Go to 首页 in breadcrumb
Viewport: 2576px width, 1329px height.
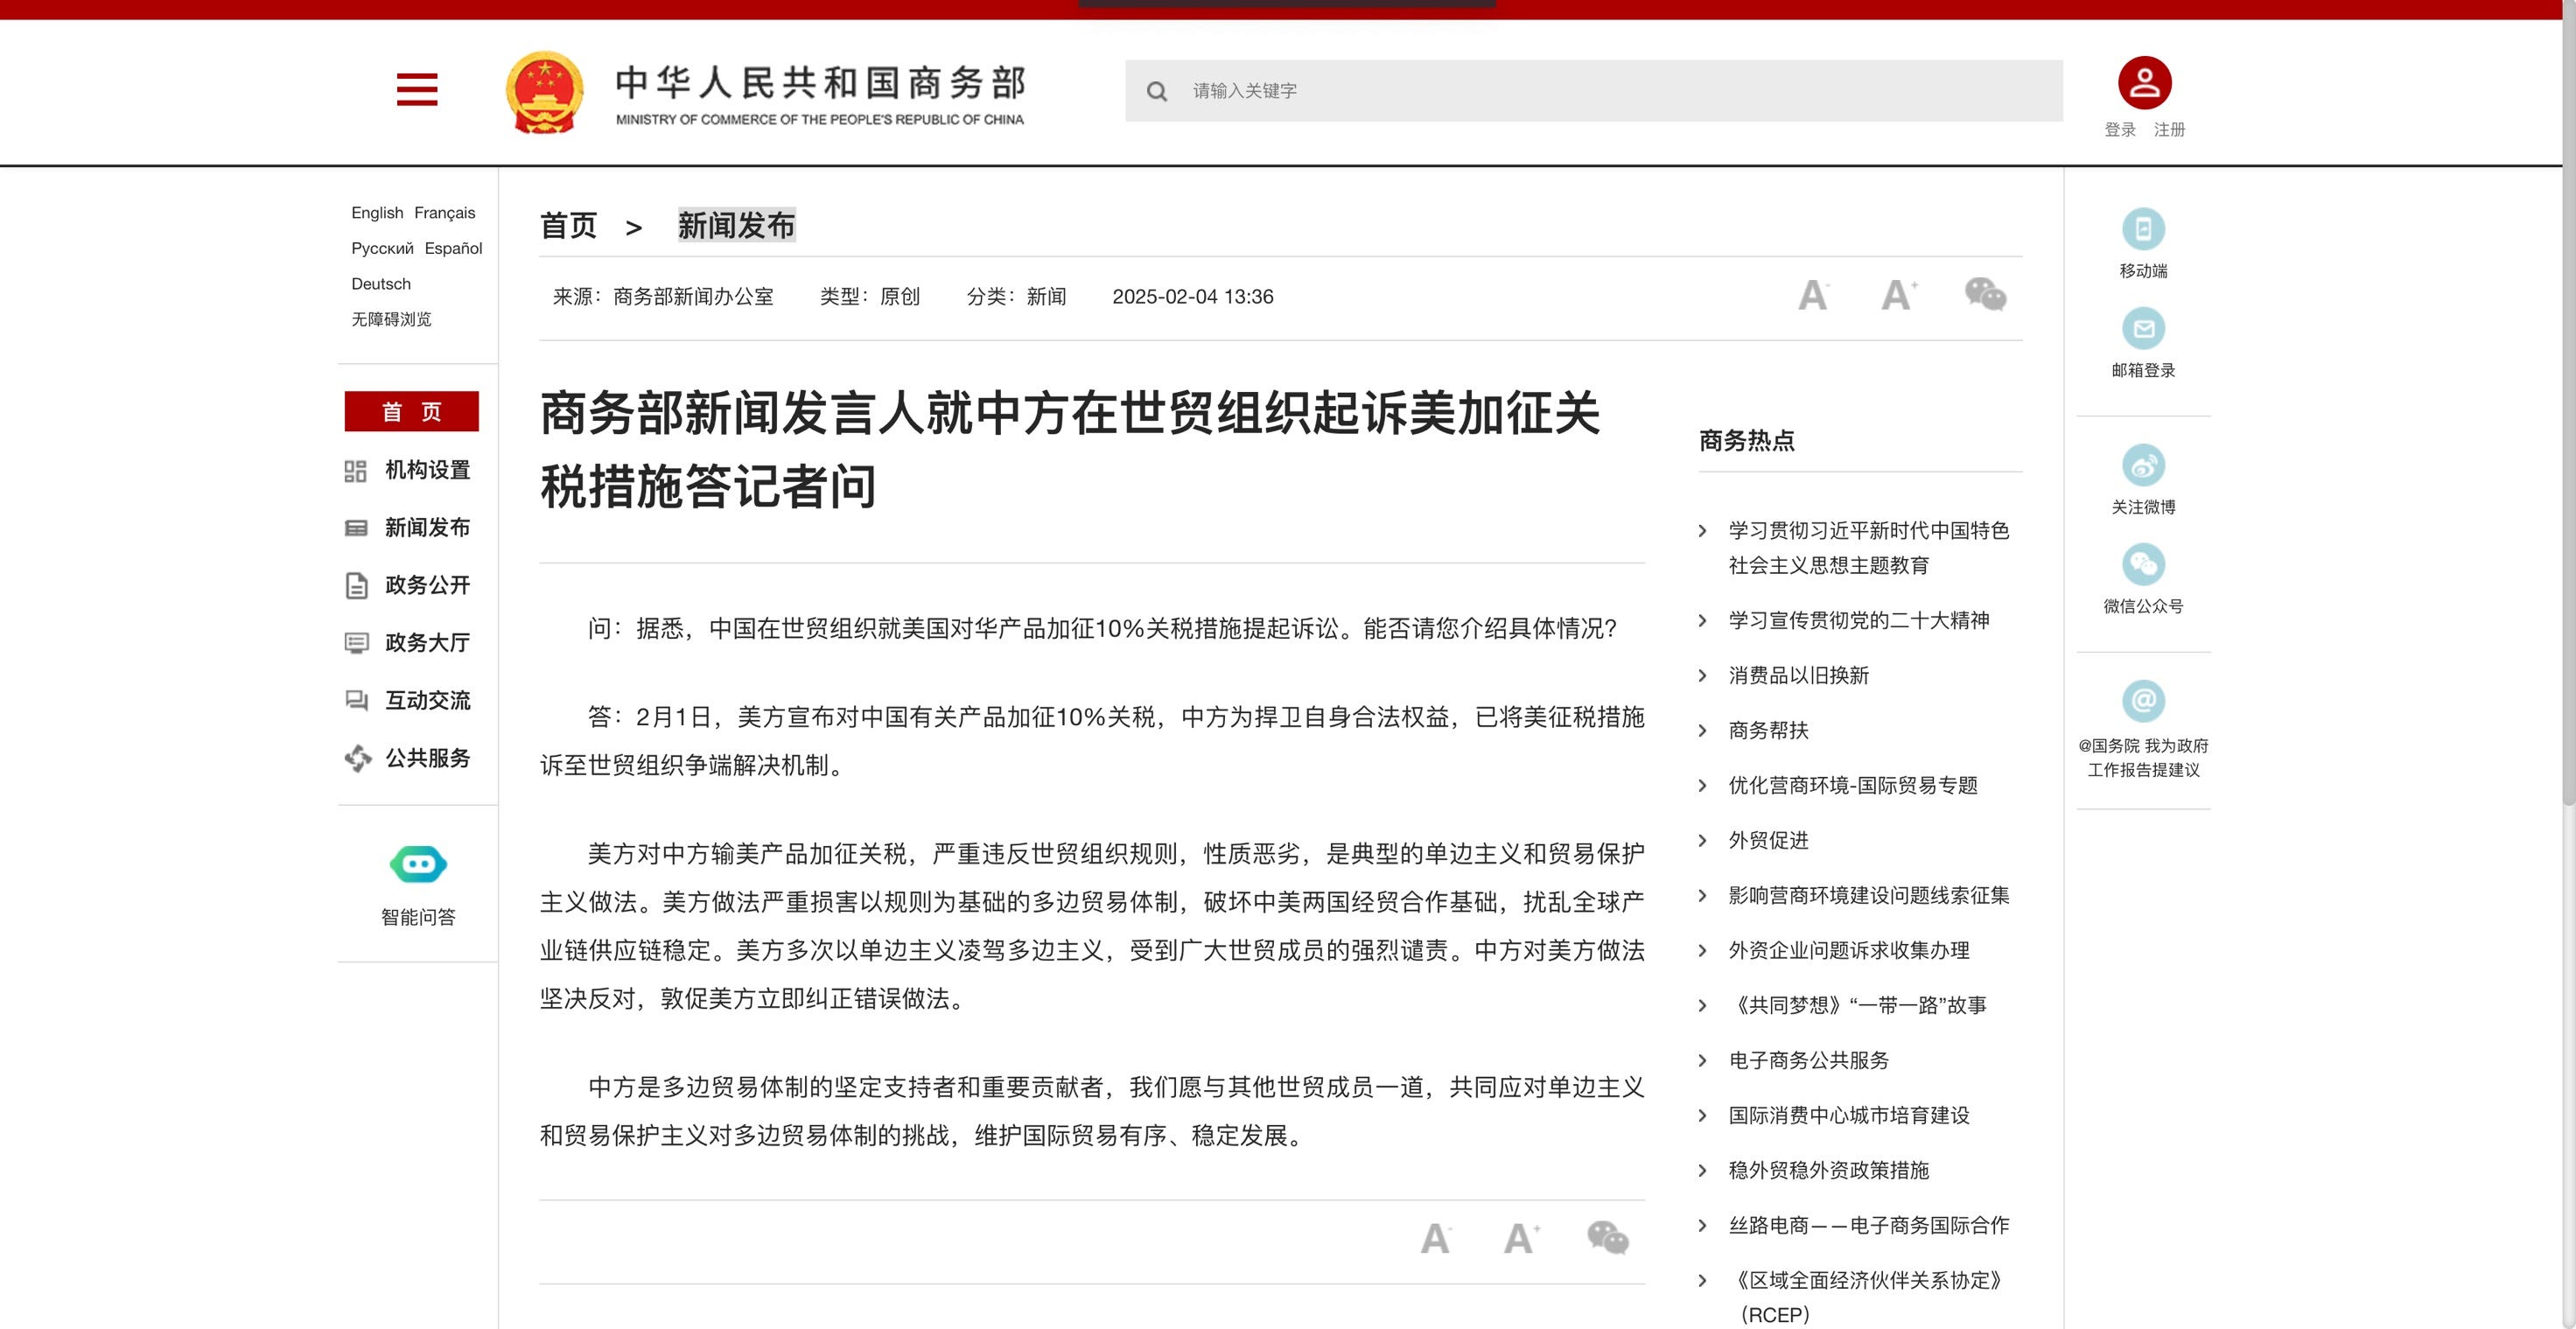coord(568,226)
